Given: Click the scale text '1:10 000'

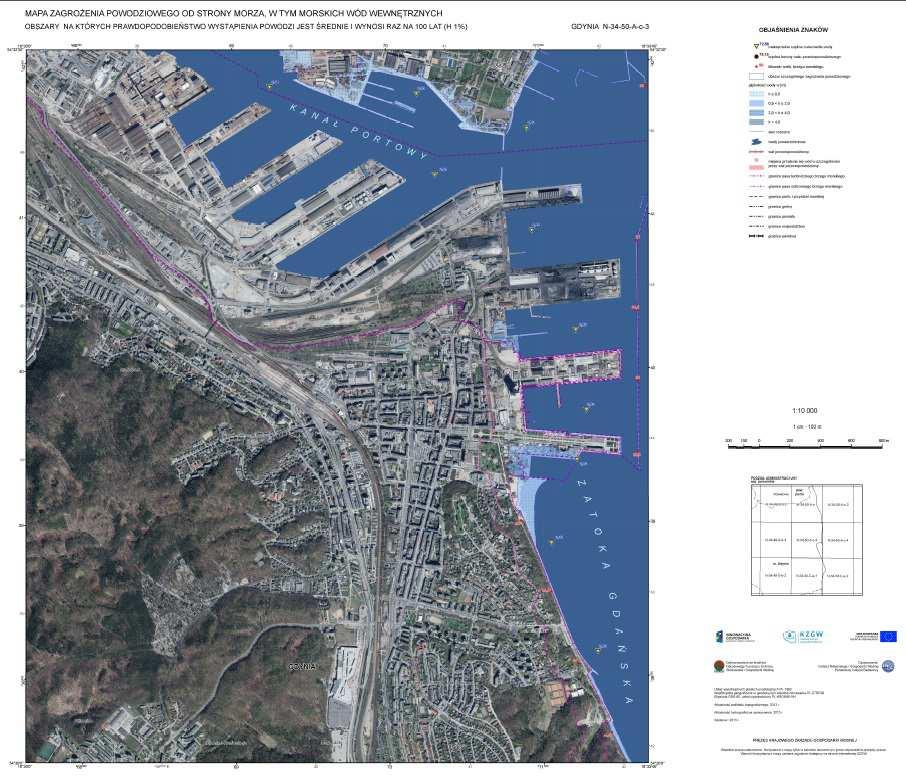Looking at the screenshot, I should pyautogui.click(x=804, y=411).
